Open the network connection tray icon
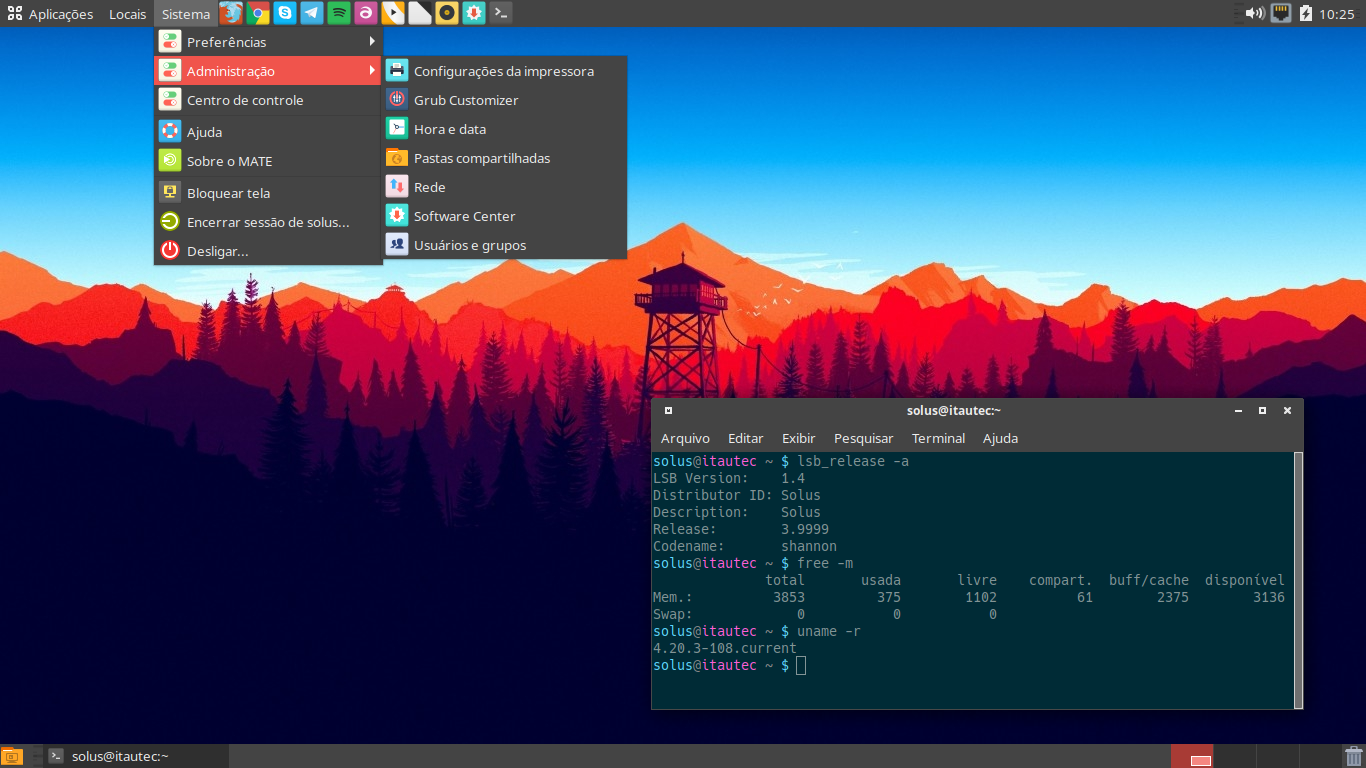This screenshot has height=768, width=1366. pos(1281,14)
